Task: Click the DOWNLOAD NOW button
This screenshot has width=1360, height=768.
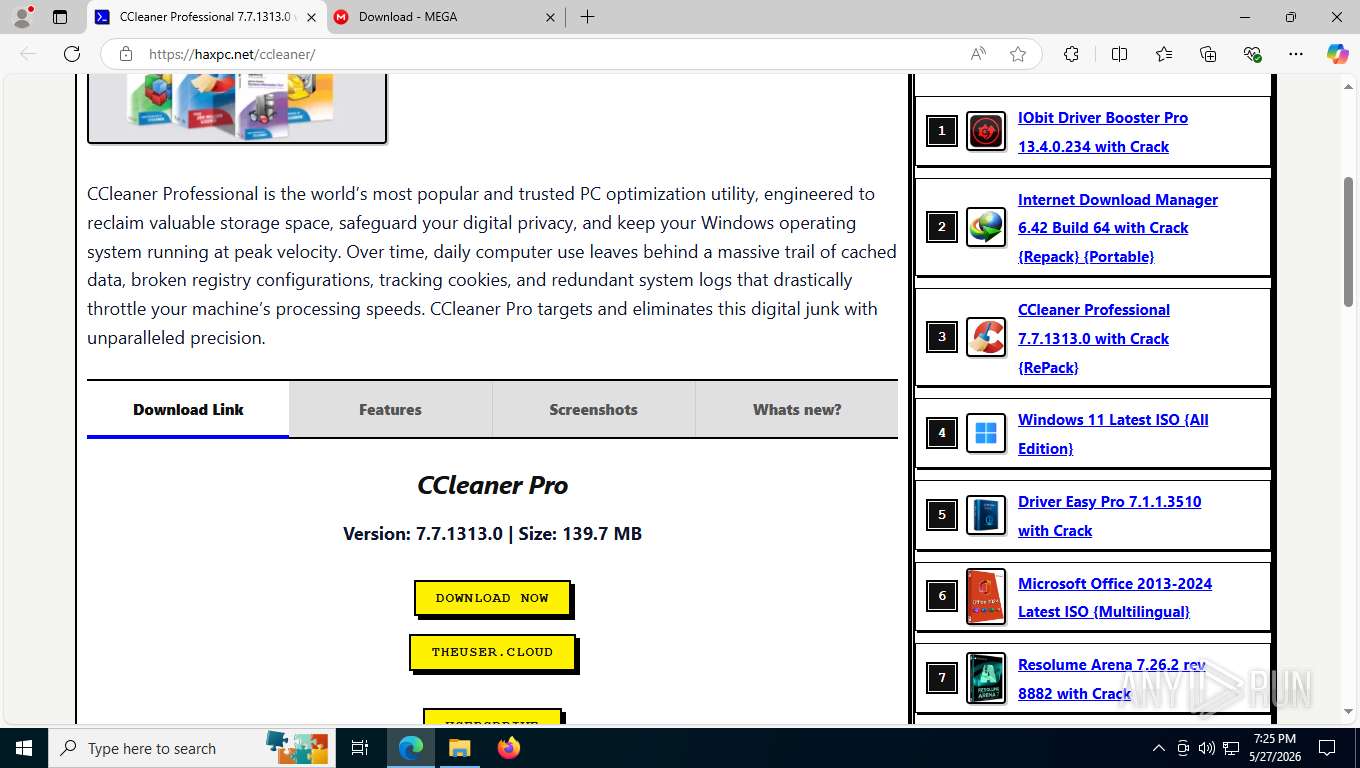Action: tap(492, 598)
